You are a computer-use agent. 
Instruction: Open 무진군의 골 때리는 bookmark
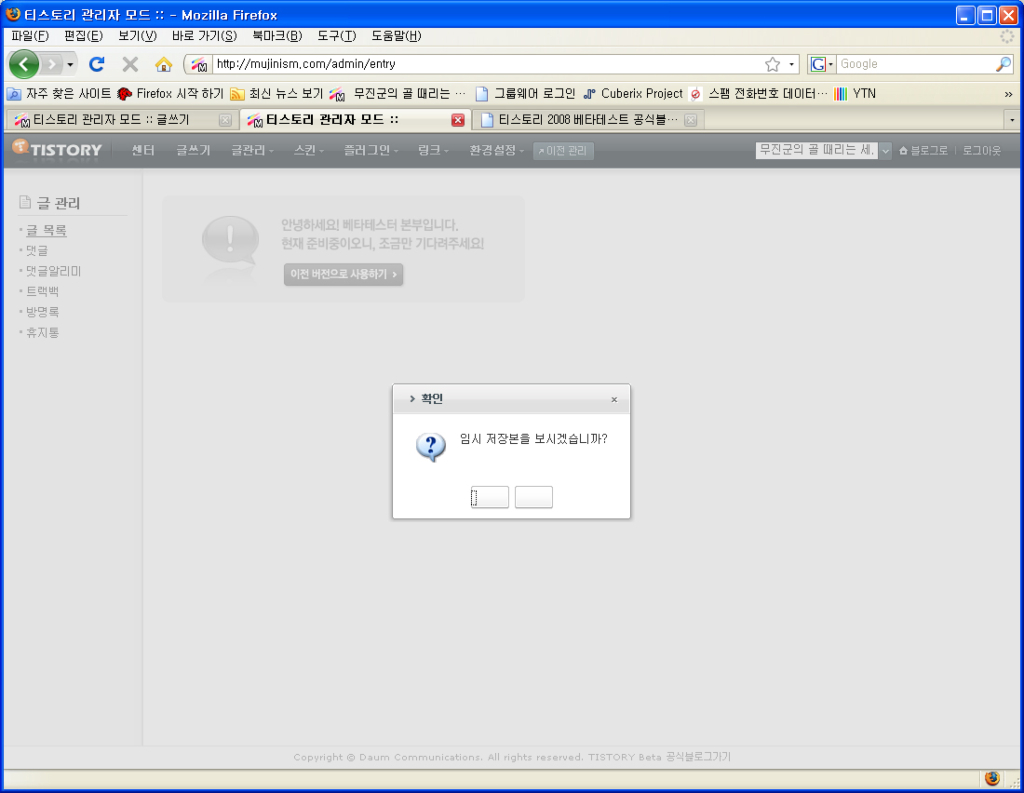pos(398,94)
